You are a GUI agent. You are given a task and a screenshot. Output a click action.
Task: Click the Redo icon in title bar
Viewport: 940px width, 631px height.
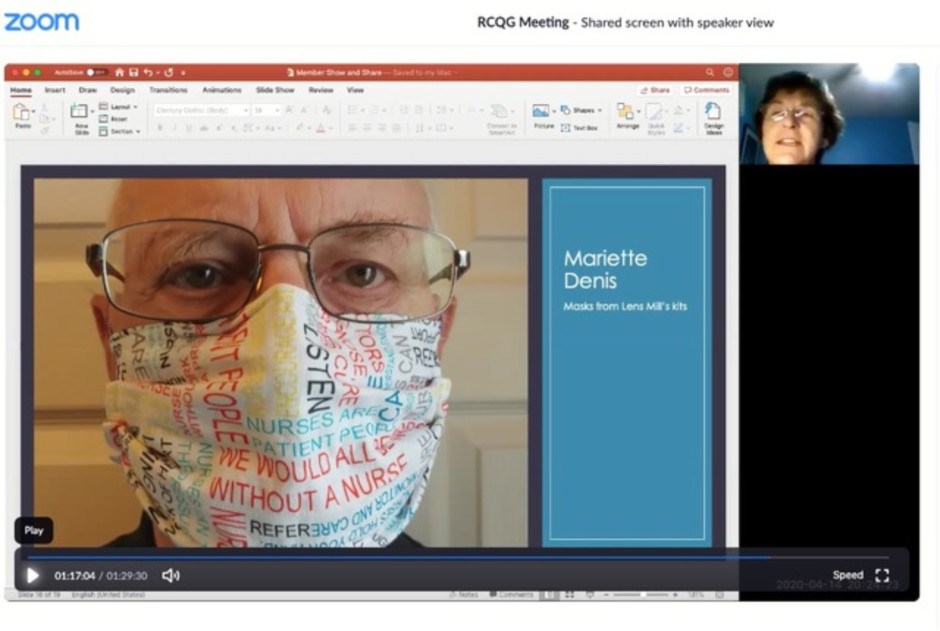tap(169, 73)
